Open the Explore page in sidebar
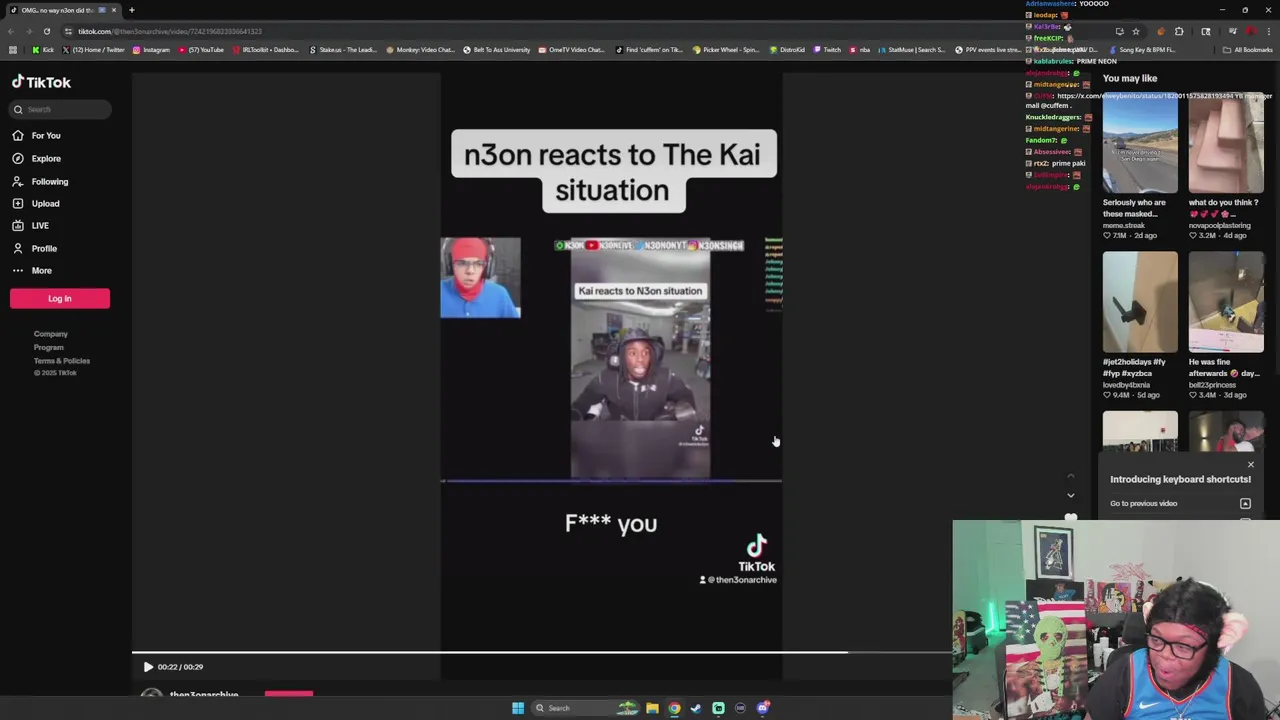Image resolution: width=1280 pixels, height=720 pixels. tap(36, 158)
